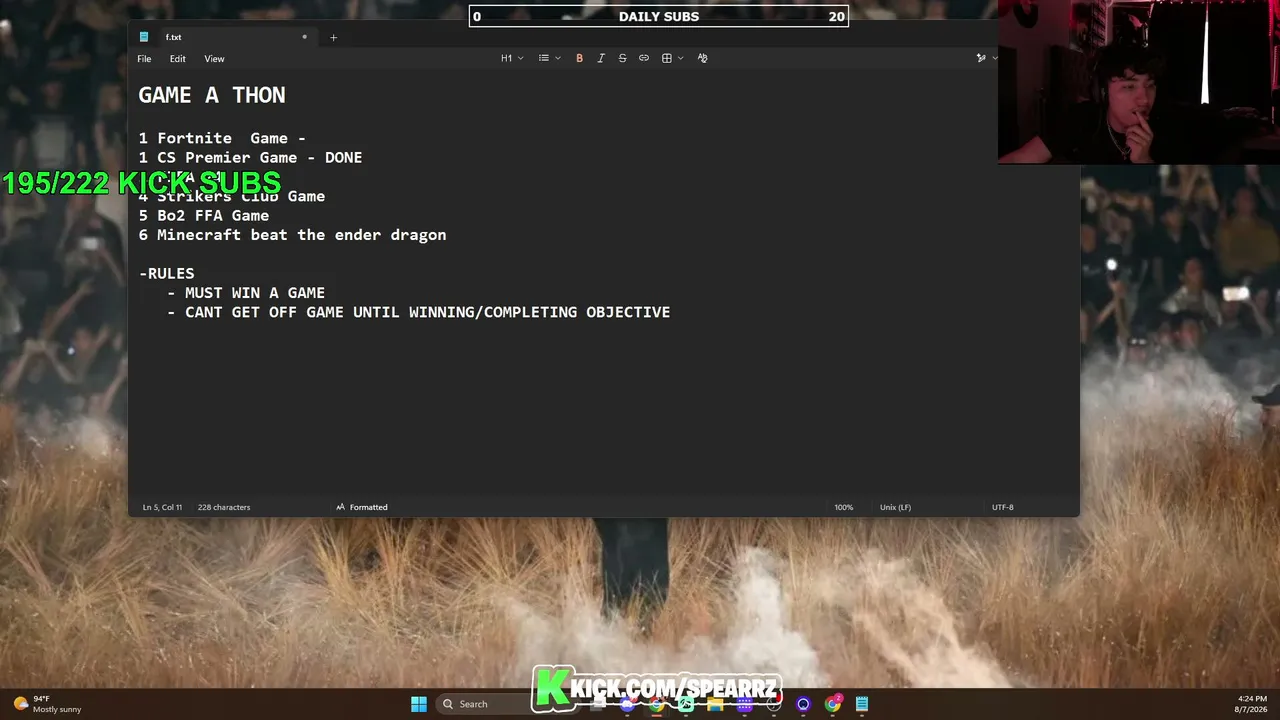Insert a link using the toolbar icon
Screen dimensions: 1280x720
tap(644, 58)
